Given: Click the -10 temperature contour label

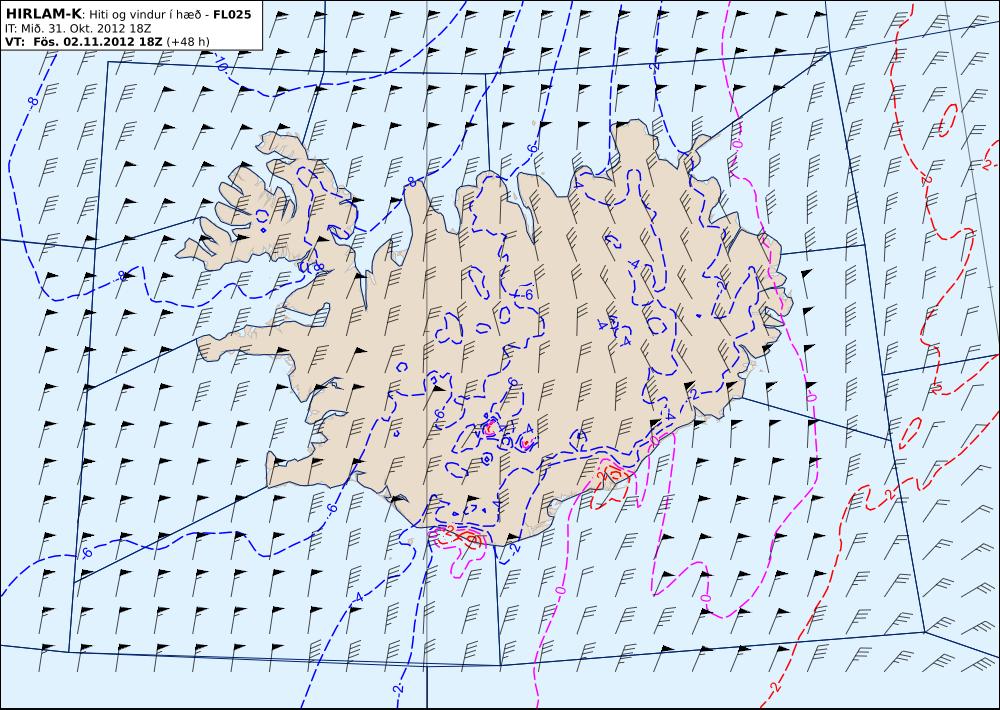Looking at the screenshot, I should coord(222,64).
